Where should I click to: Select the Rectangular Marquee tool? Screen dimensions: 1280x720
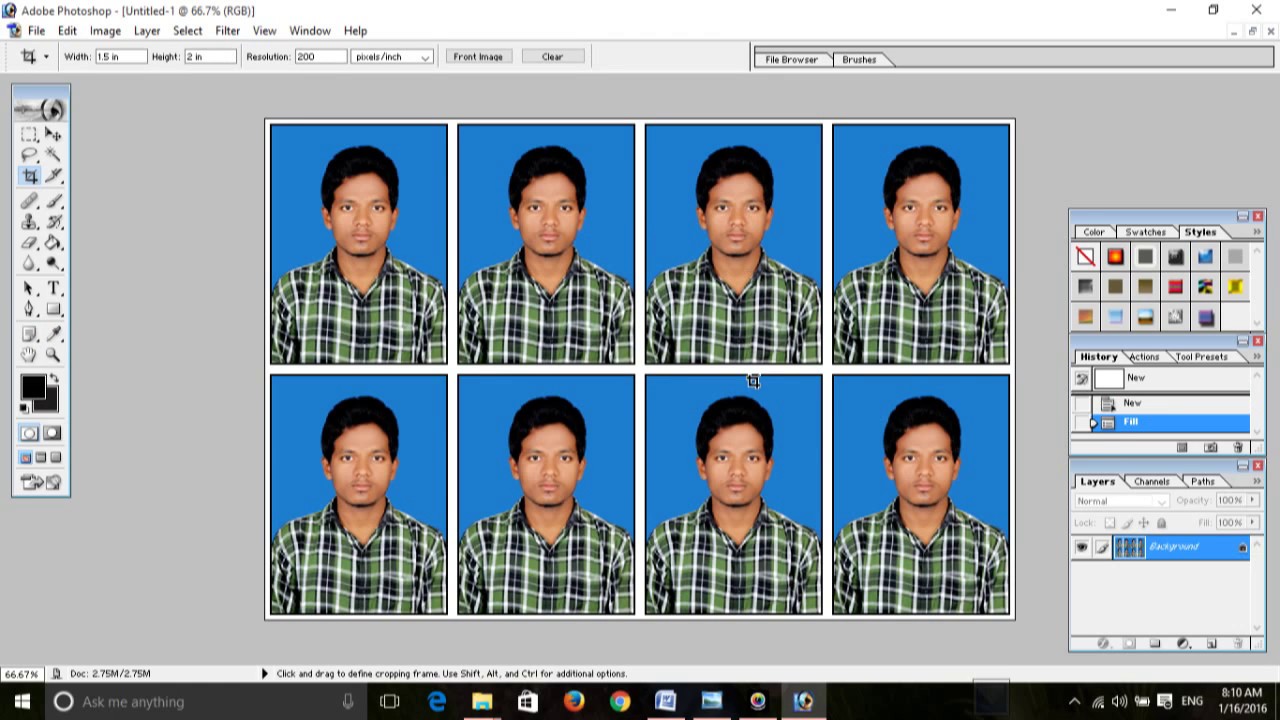coord(29,134)
